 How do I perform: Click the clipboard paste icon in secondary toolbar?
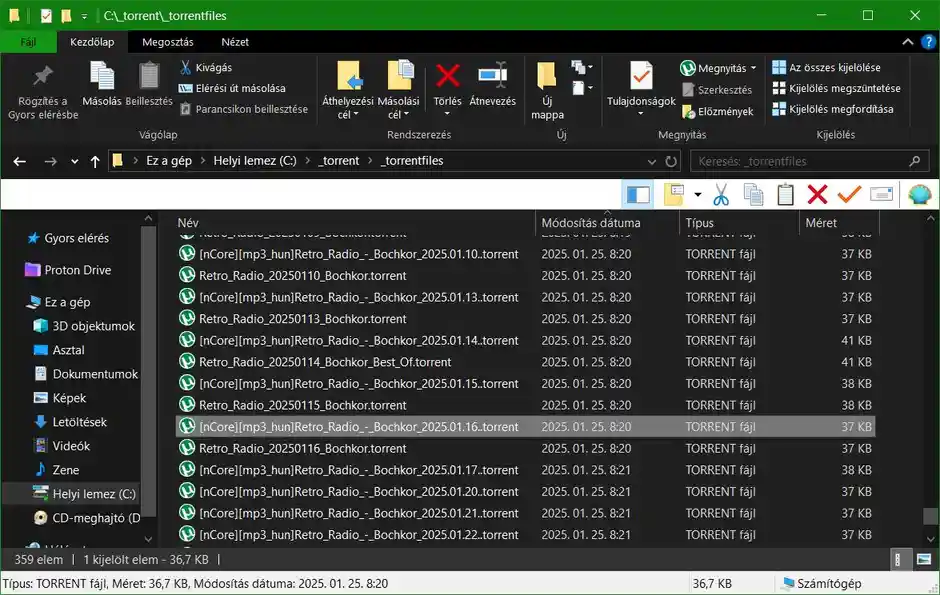click(x=785, y=194)
